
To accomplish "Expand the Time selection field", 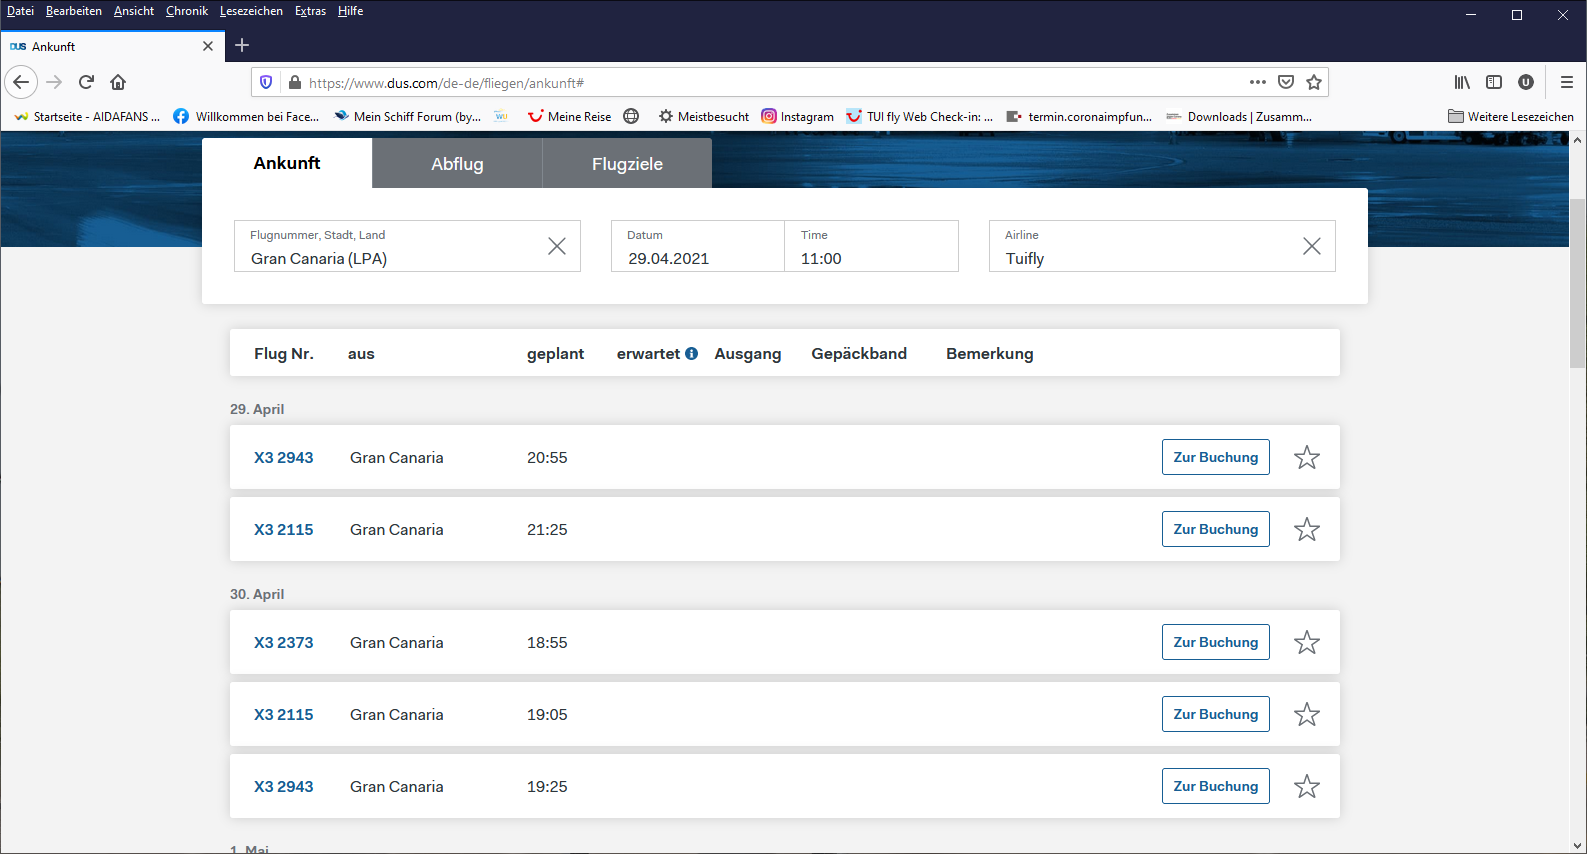I will pos(870,247).
